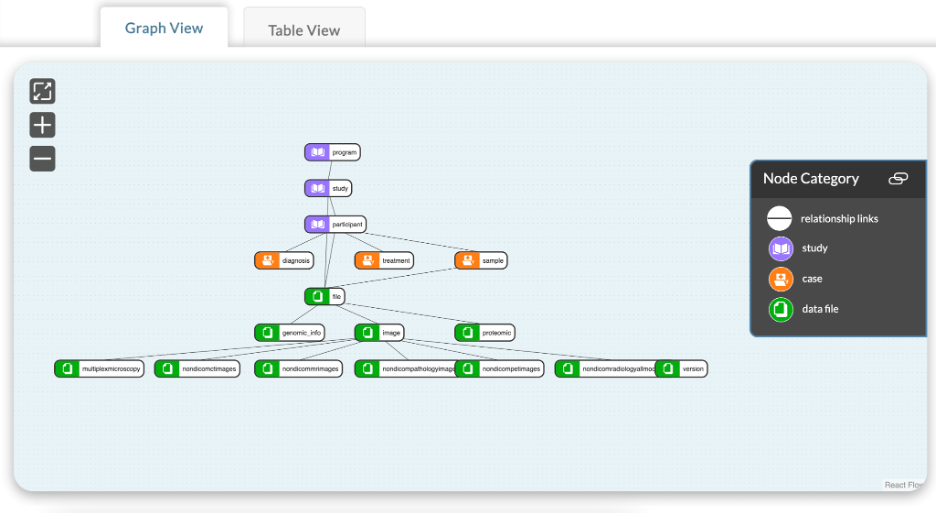Click the green icon on version node
The image size is (936, 514).
point(668,368)
